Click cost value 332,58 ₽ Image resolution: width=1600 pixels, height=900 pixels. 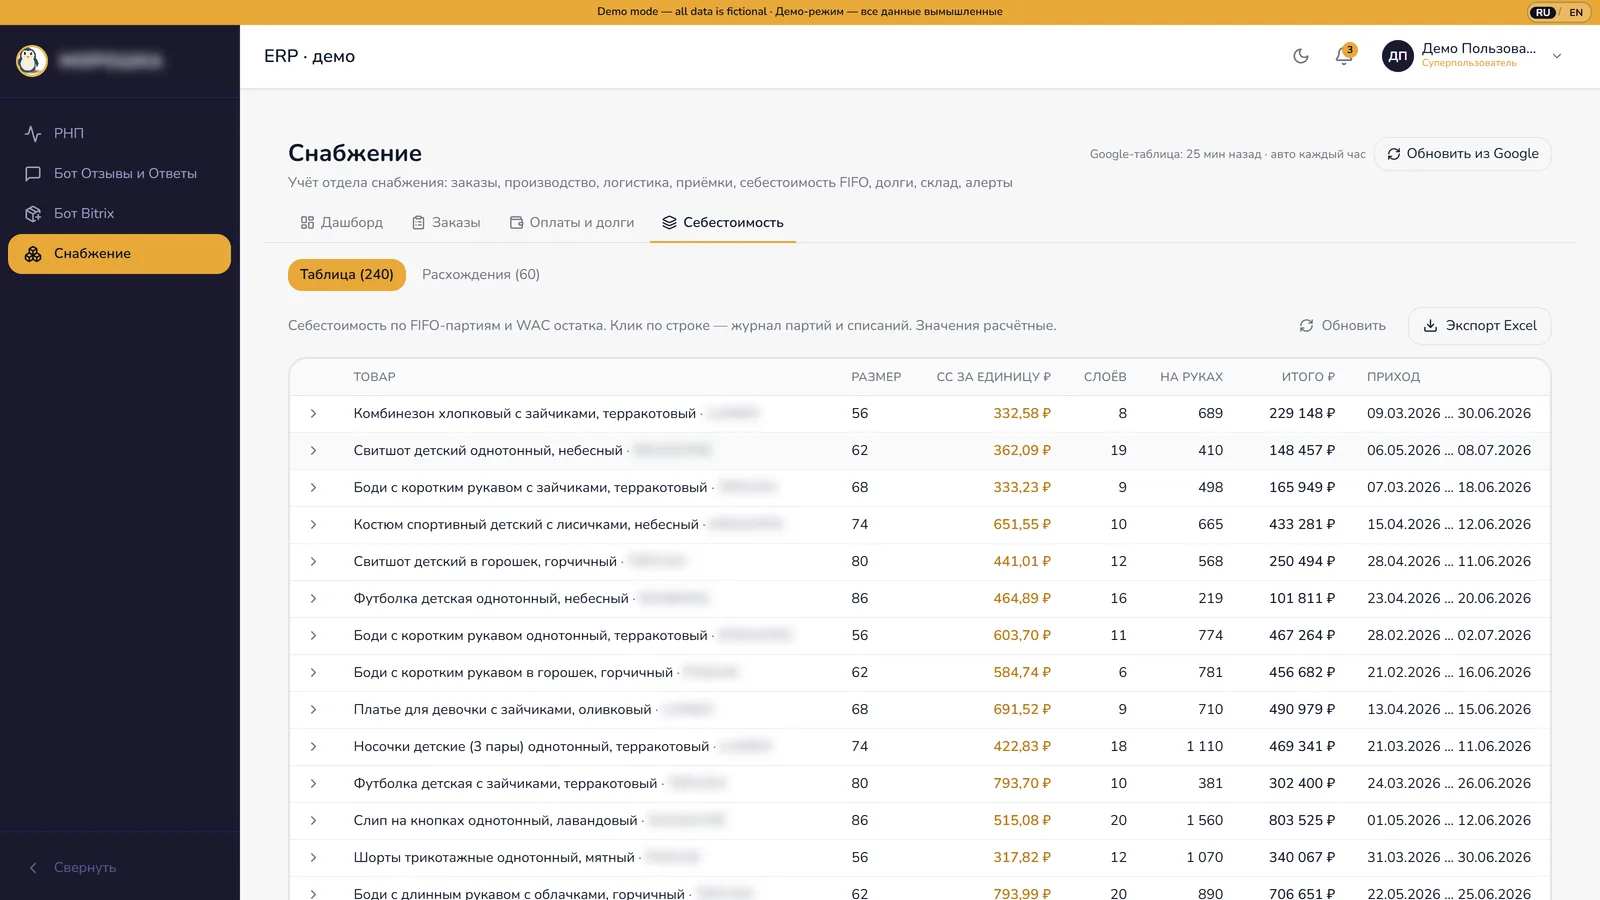click(x=1022, y=413)
